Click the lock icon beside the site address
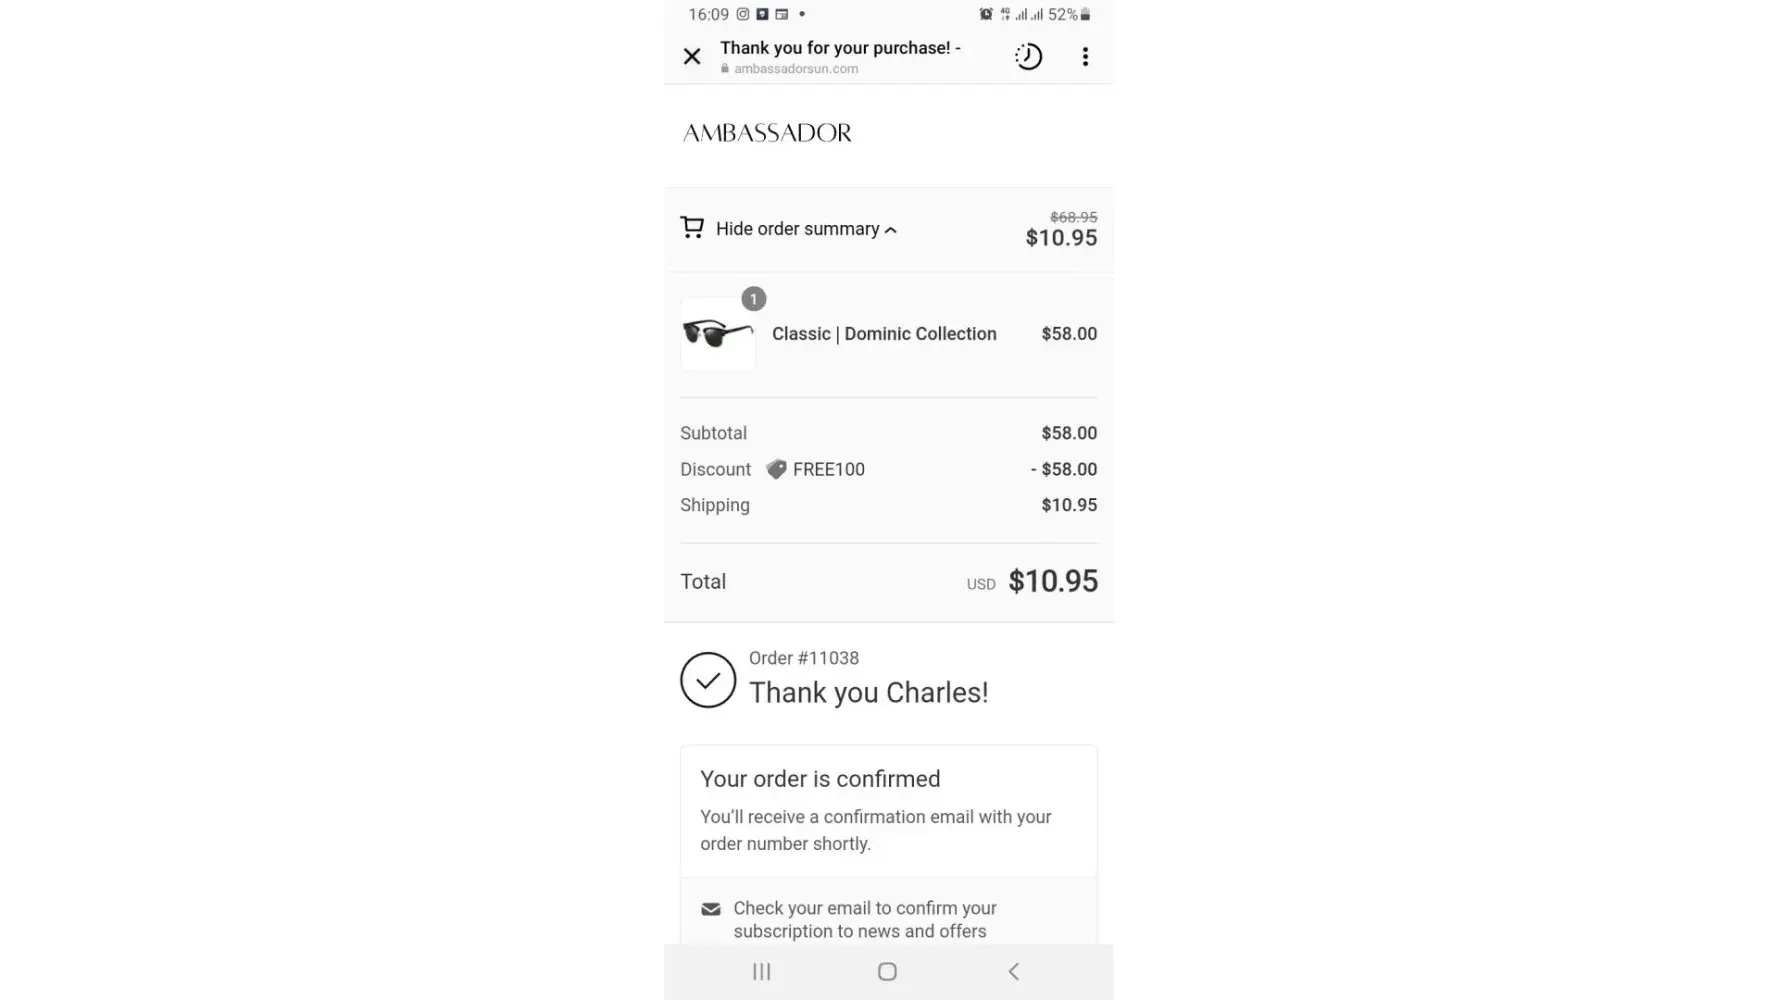1778x1000 pixels. click(x=725, y=69)
